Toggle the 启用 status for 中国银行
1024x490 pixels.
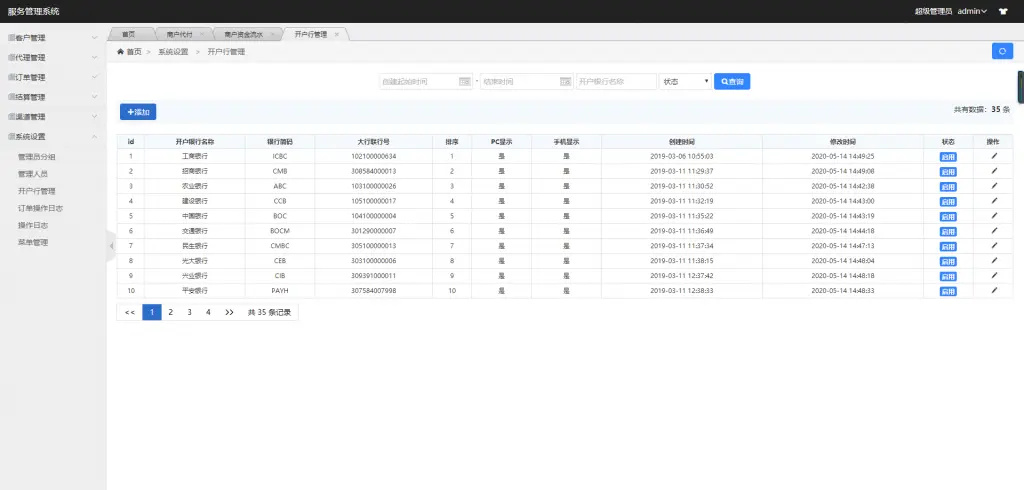(x=948, y=216)
